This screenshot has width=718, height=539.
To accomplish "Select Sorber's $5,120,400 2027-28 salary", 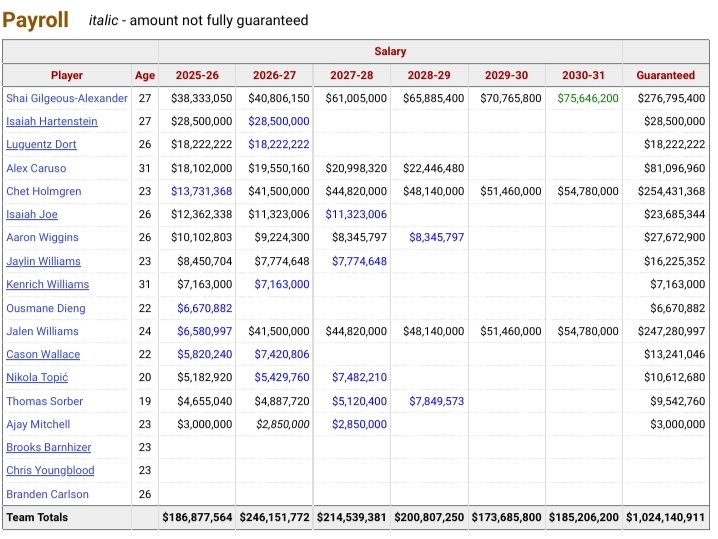I will pyautogui.click(x=359, y=401).
